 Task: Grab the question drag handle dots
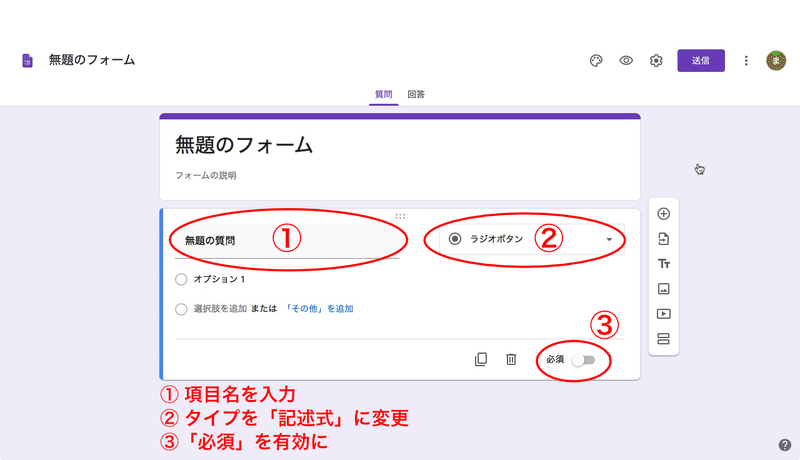(x=401, y=216)
